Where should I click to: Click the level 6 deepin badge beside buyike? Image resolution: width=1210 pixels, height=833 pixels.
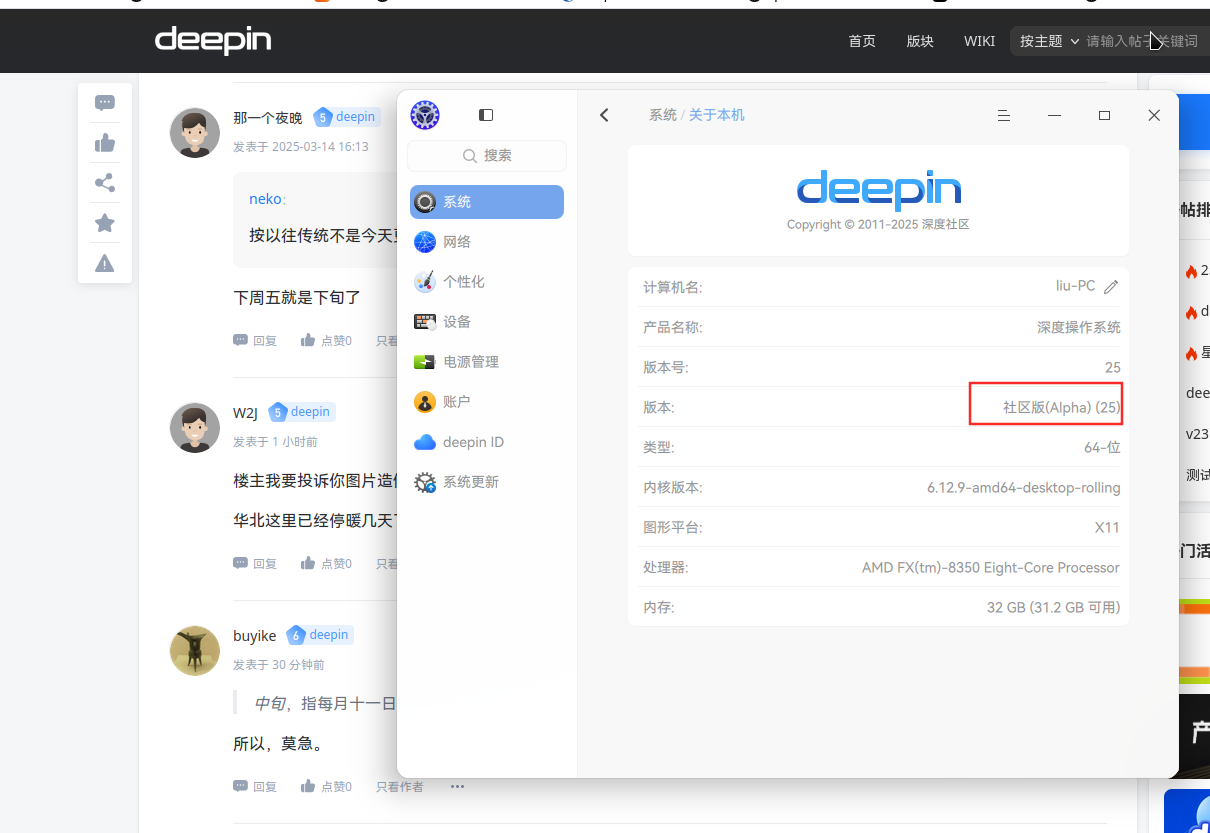click(319, 635)
